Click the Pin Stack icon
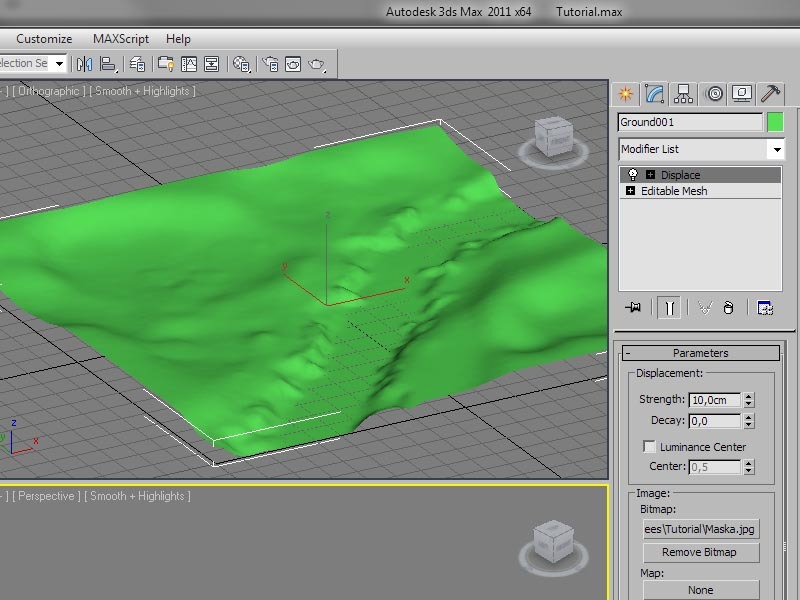The height and width of the screenshot is (600, 800). [x=633, y=308]
